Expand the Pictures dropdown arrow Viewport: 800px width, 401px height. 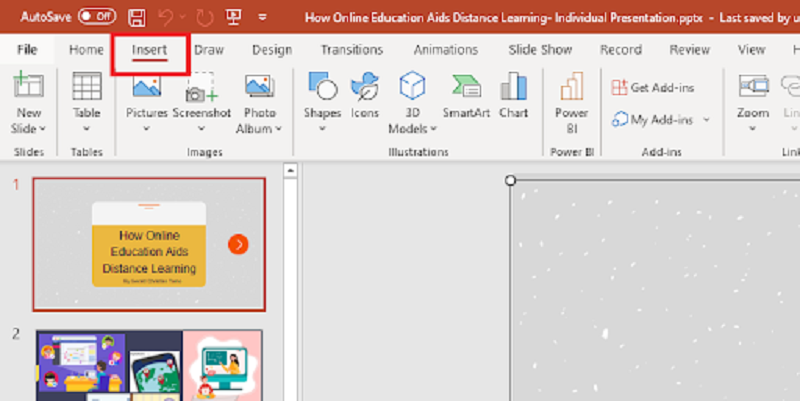pos(146,129)
